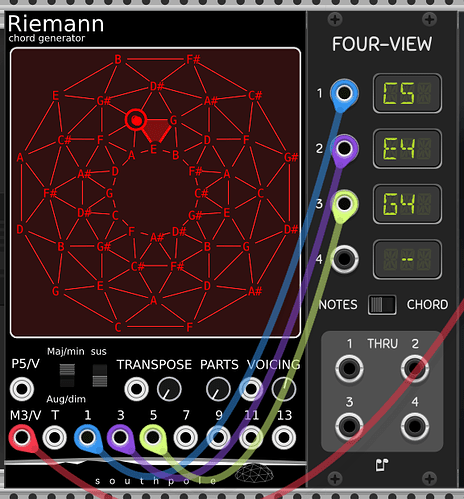The image size is (464, 499).
Task: Click THRU jack 1 on Four-View
Action: (x=349, y=369)
